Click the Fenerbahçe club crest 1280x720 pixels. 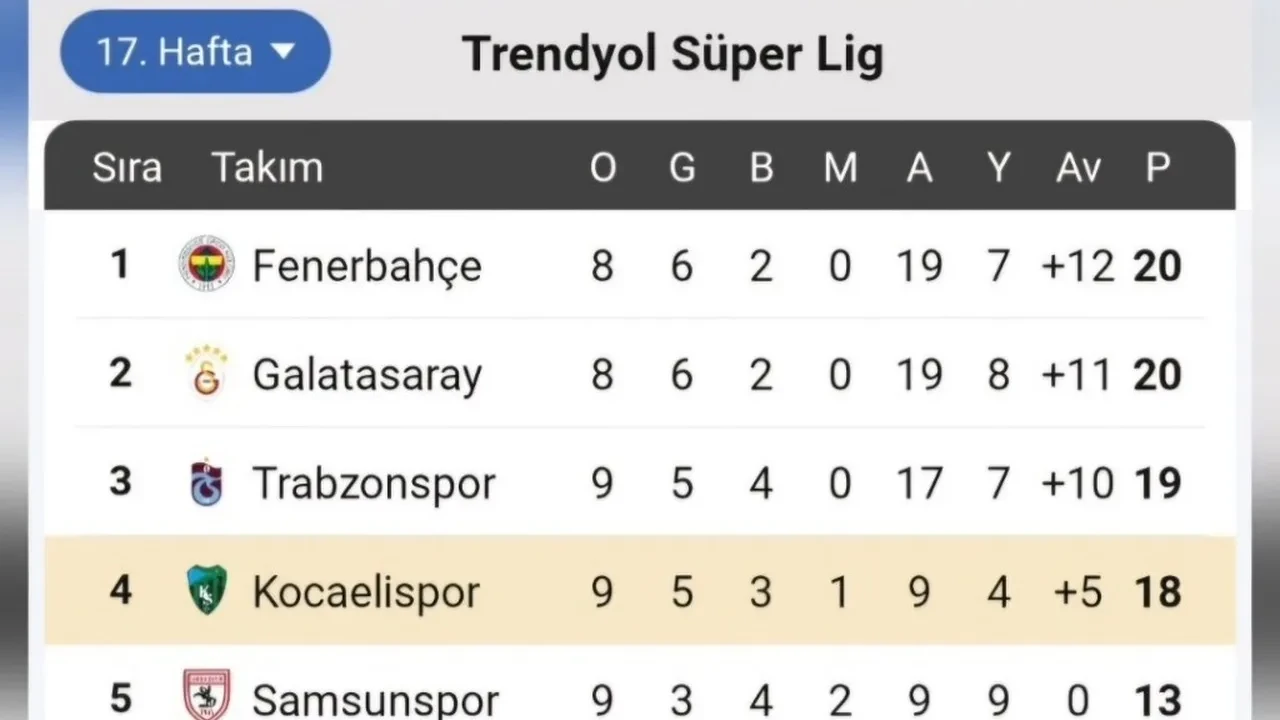click(x=207, y=264)
